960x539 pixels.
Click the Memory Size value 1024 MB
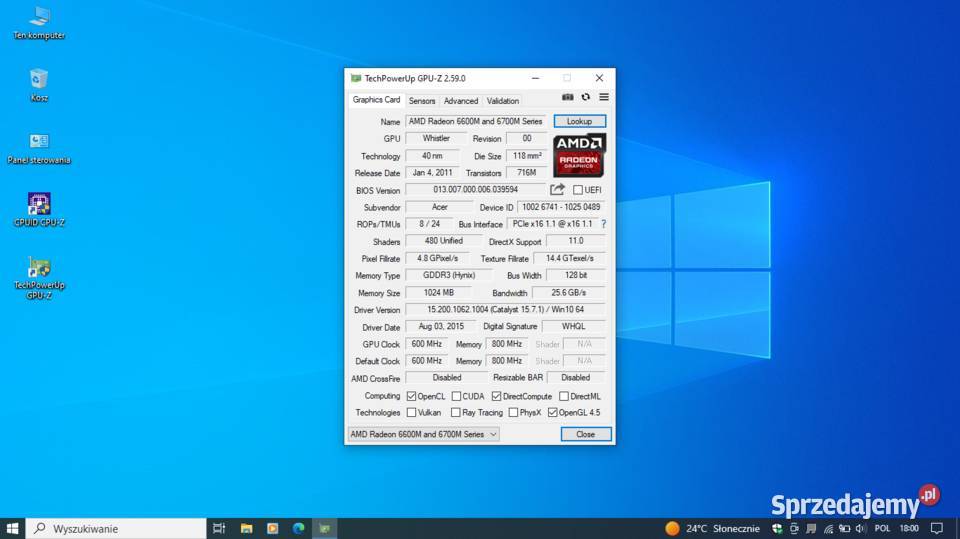[438, 293]
